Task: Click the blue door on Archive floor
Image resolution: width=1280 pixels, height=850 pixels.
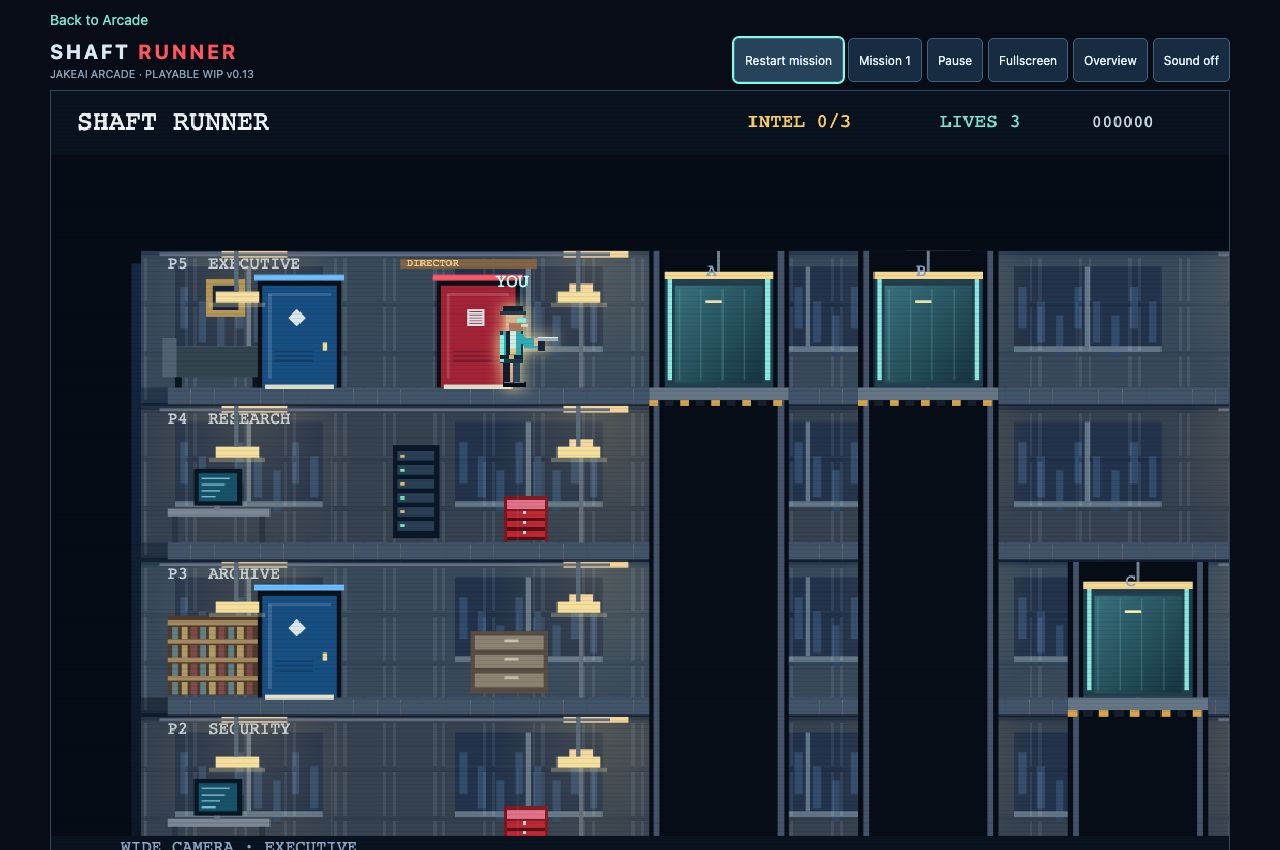Action: [x=299, y=643]
